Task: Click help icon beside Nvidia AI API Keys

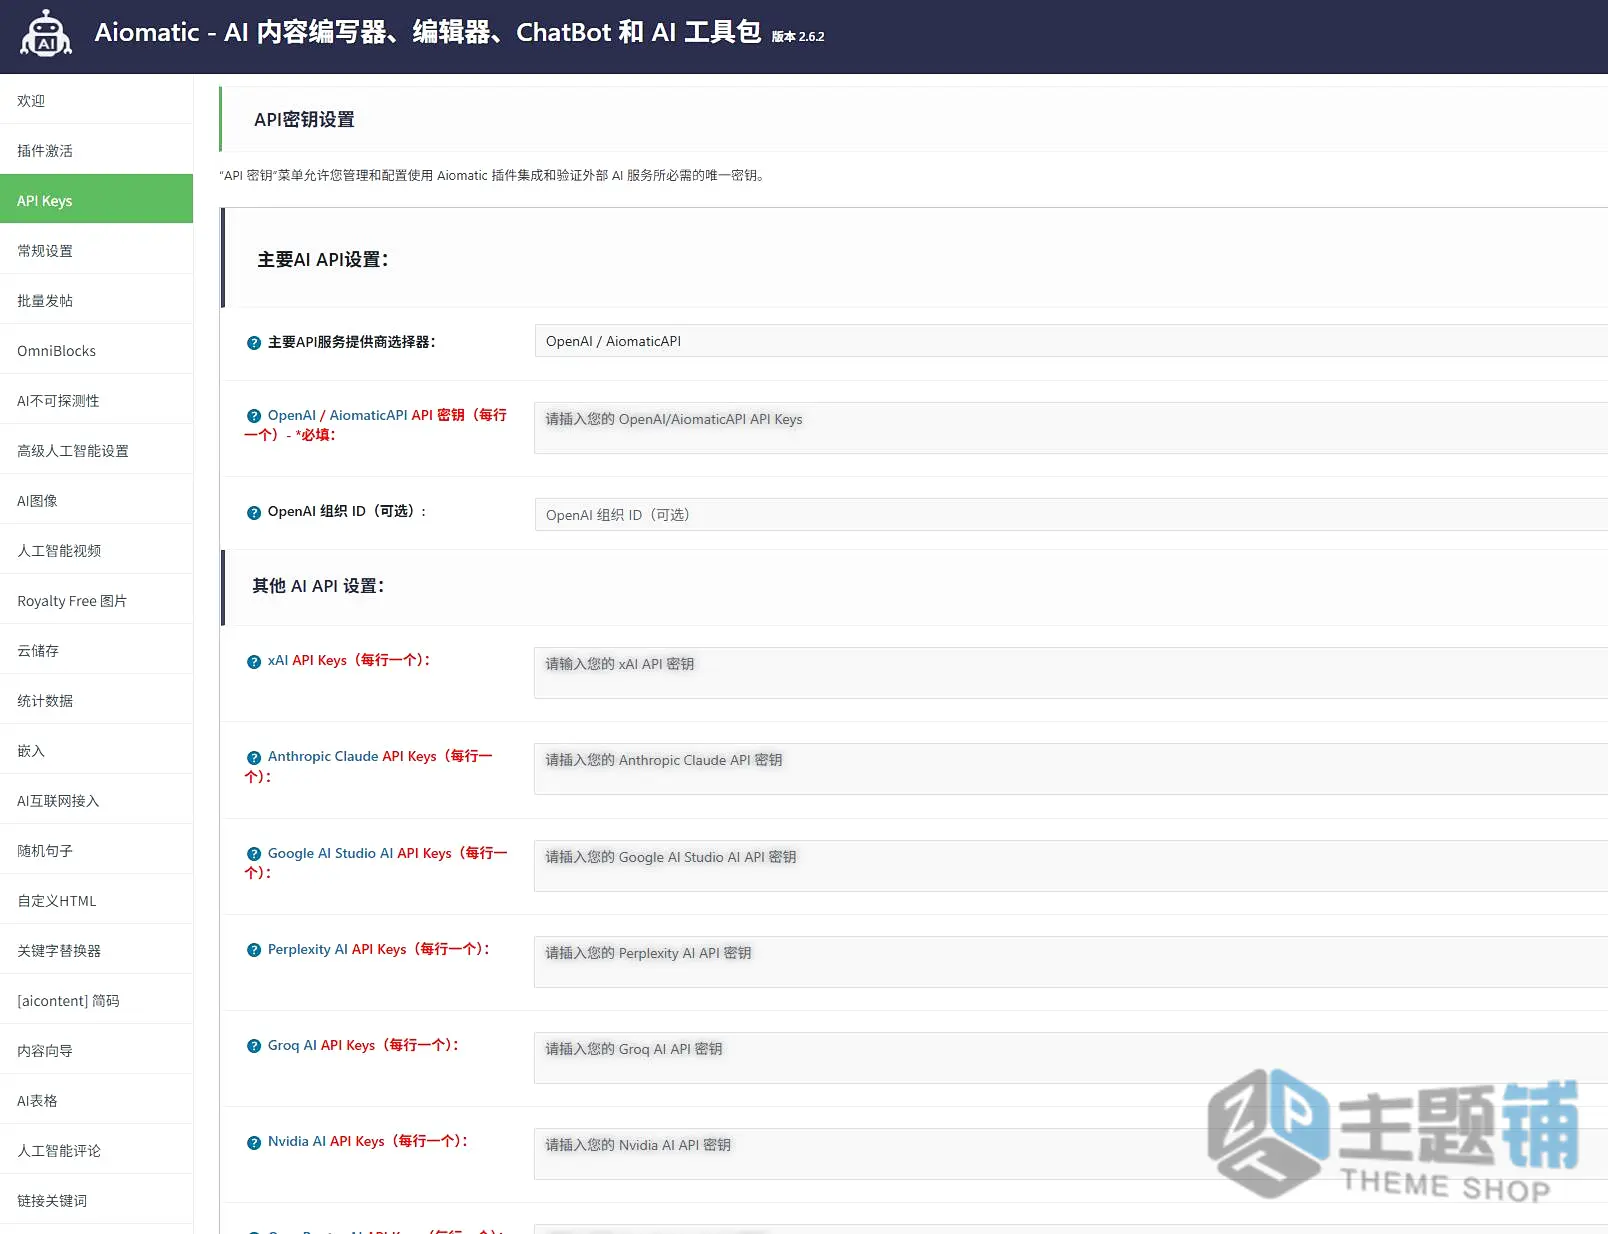Action: pos(254,1143)
